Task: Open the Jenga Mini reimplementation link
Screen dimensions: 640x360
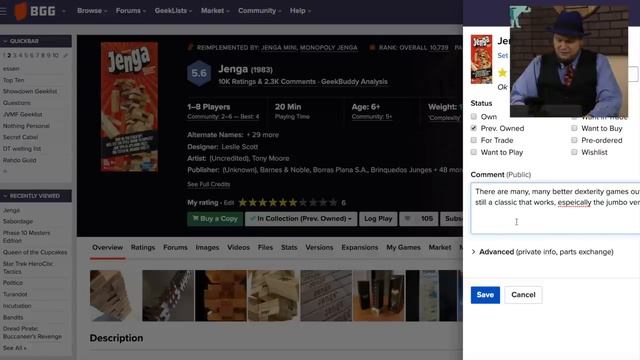Action: pos(279,48)
